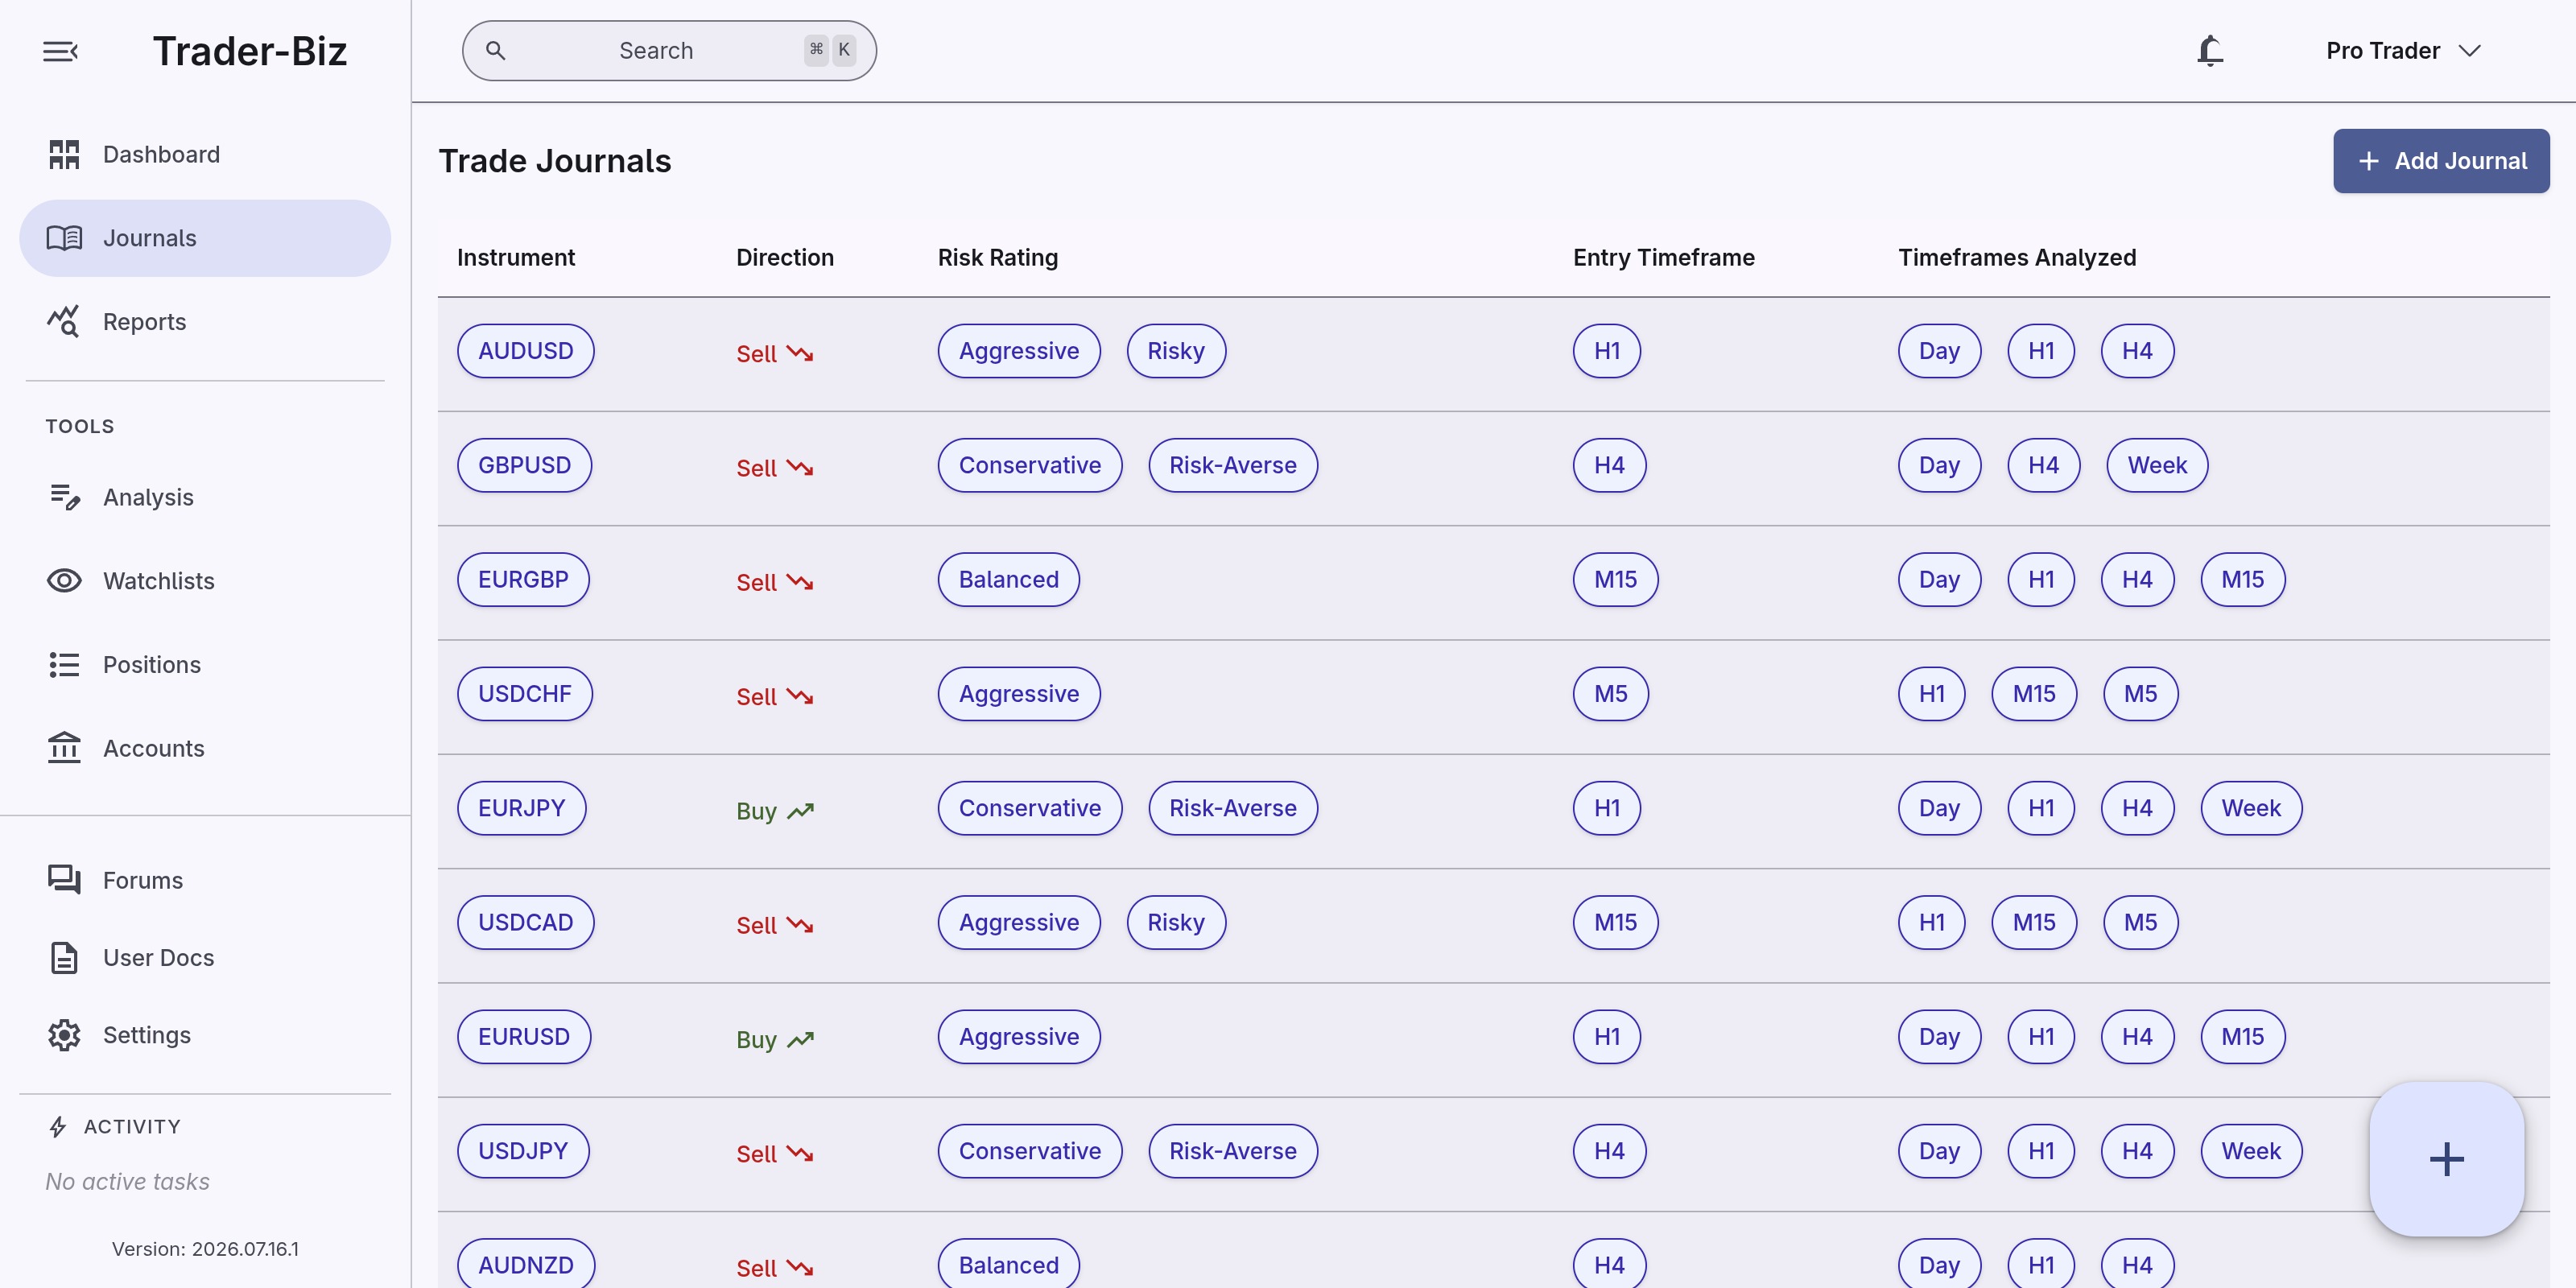Click Week chip in GBPUSD row
The width and height of the screenshot is (2576, 1288).
(x=2157, y=465)
